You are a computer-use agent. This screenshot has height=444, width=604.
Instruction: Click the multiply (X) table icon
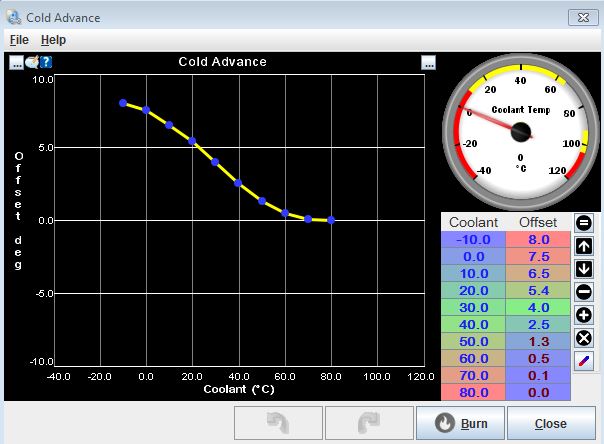pos(585,338)
